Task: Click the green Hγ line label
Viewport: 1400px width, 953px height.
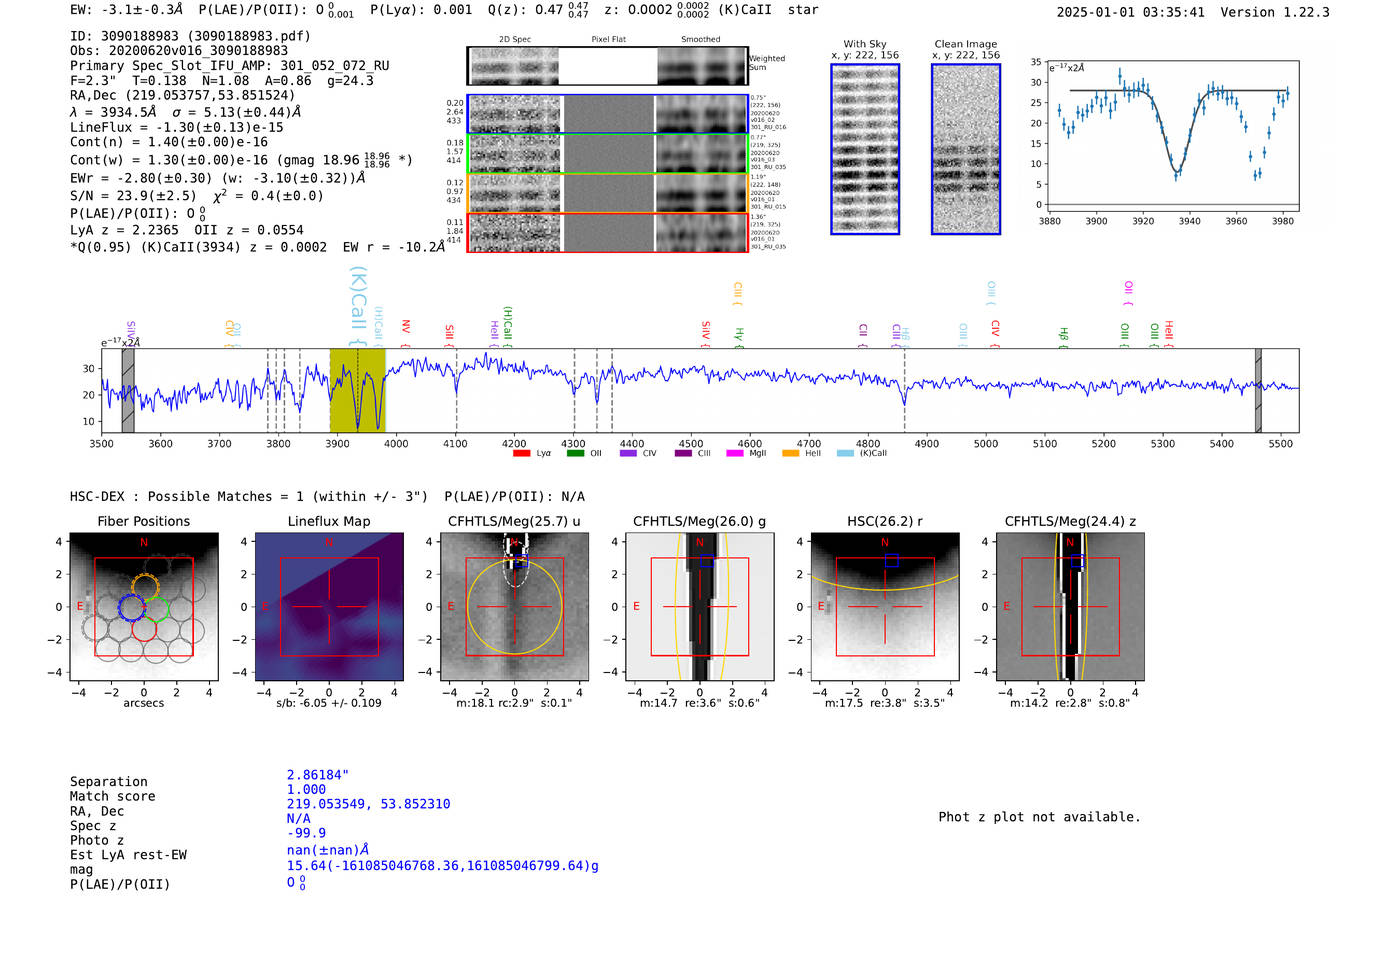Action: tap(739, 336)
